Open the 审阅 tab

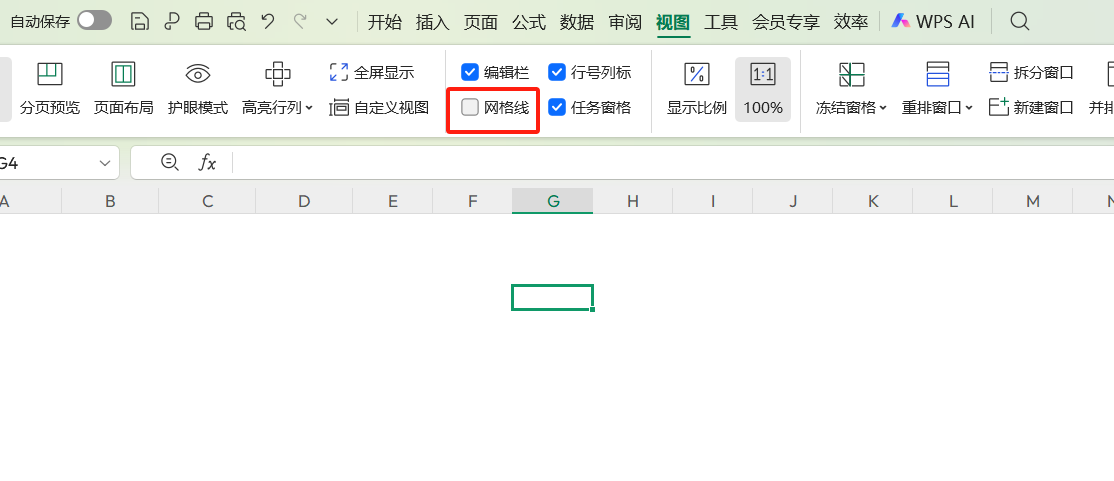coord(625,22)
